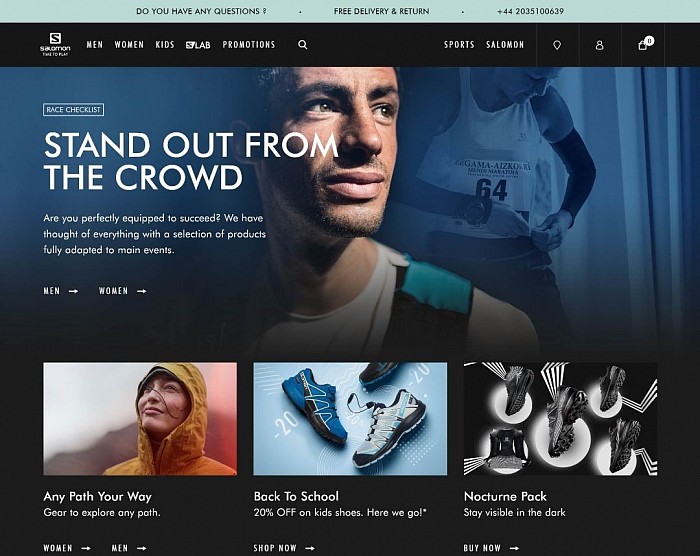This screenshot has width=700, height=556.
Task: Select the Nocturne Pack product image
Action: (560, 419)
